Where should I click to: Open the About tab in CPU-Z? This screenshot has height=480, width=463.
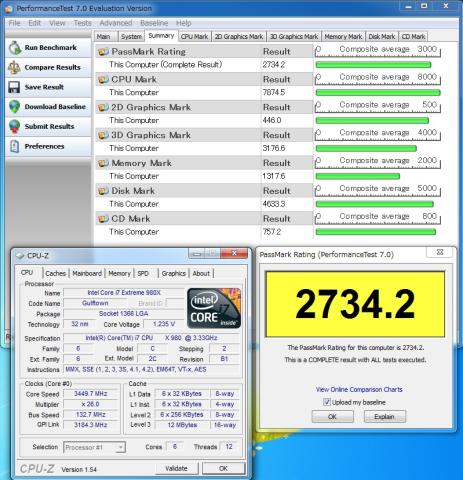coord(201,273)
